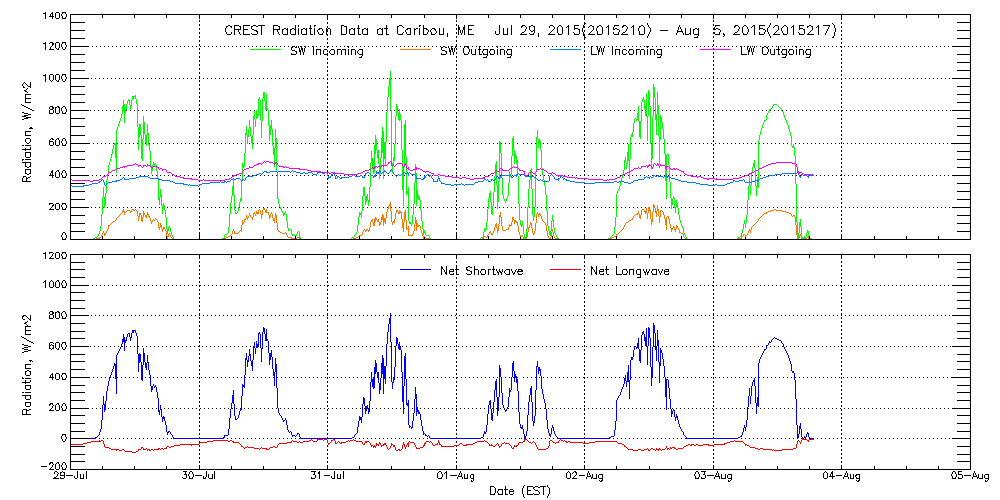
Task: Select the 'SW Incoming' legend label
Action: click(x=324, y=51)
